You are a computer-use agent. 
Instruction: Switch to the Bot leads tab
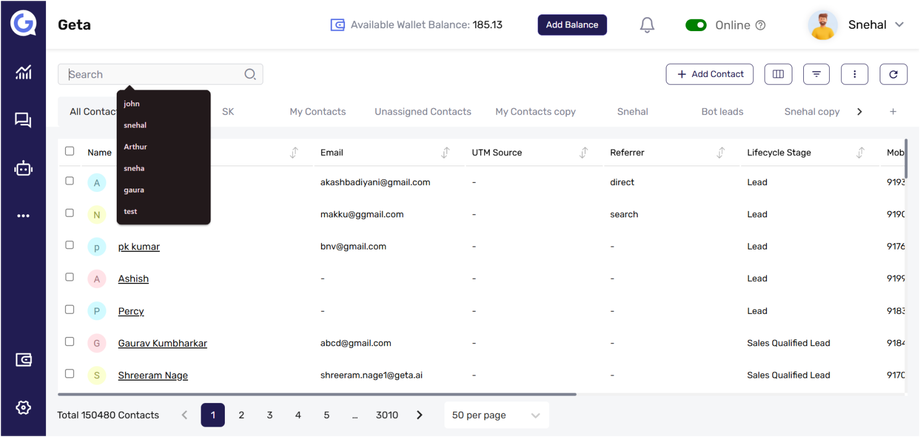[722, 112]
